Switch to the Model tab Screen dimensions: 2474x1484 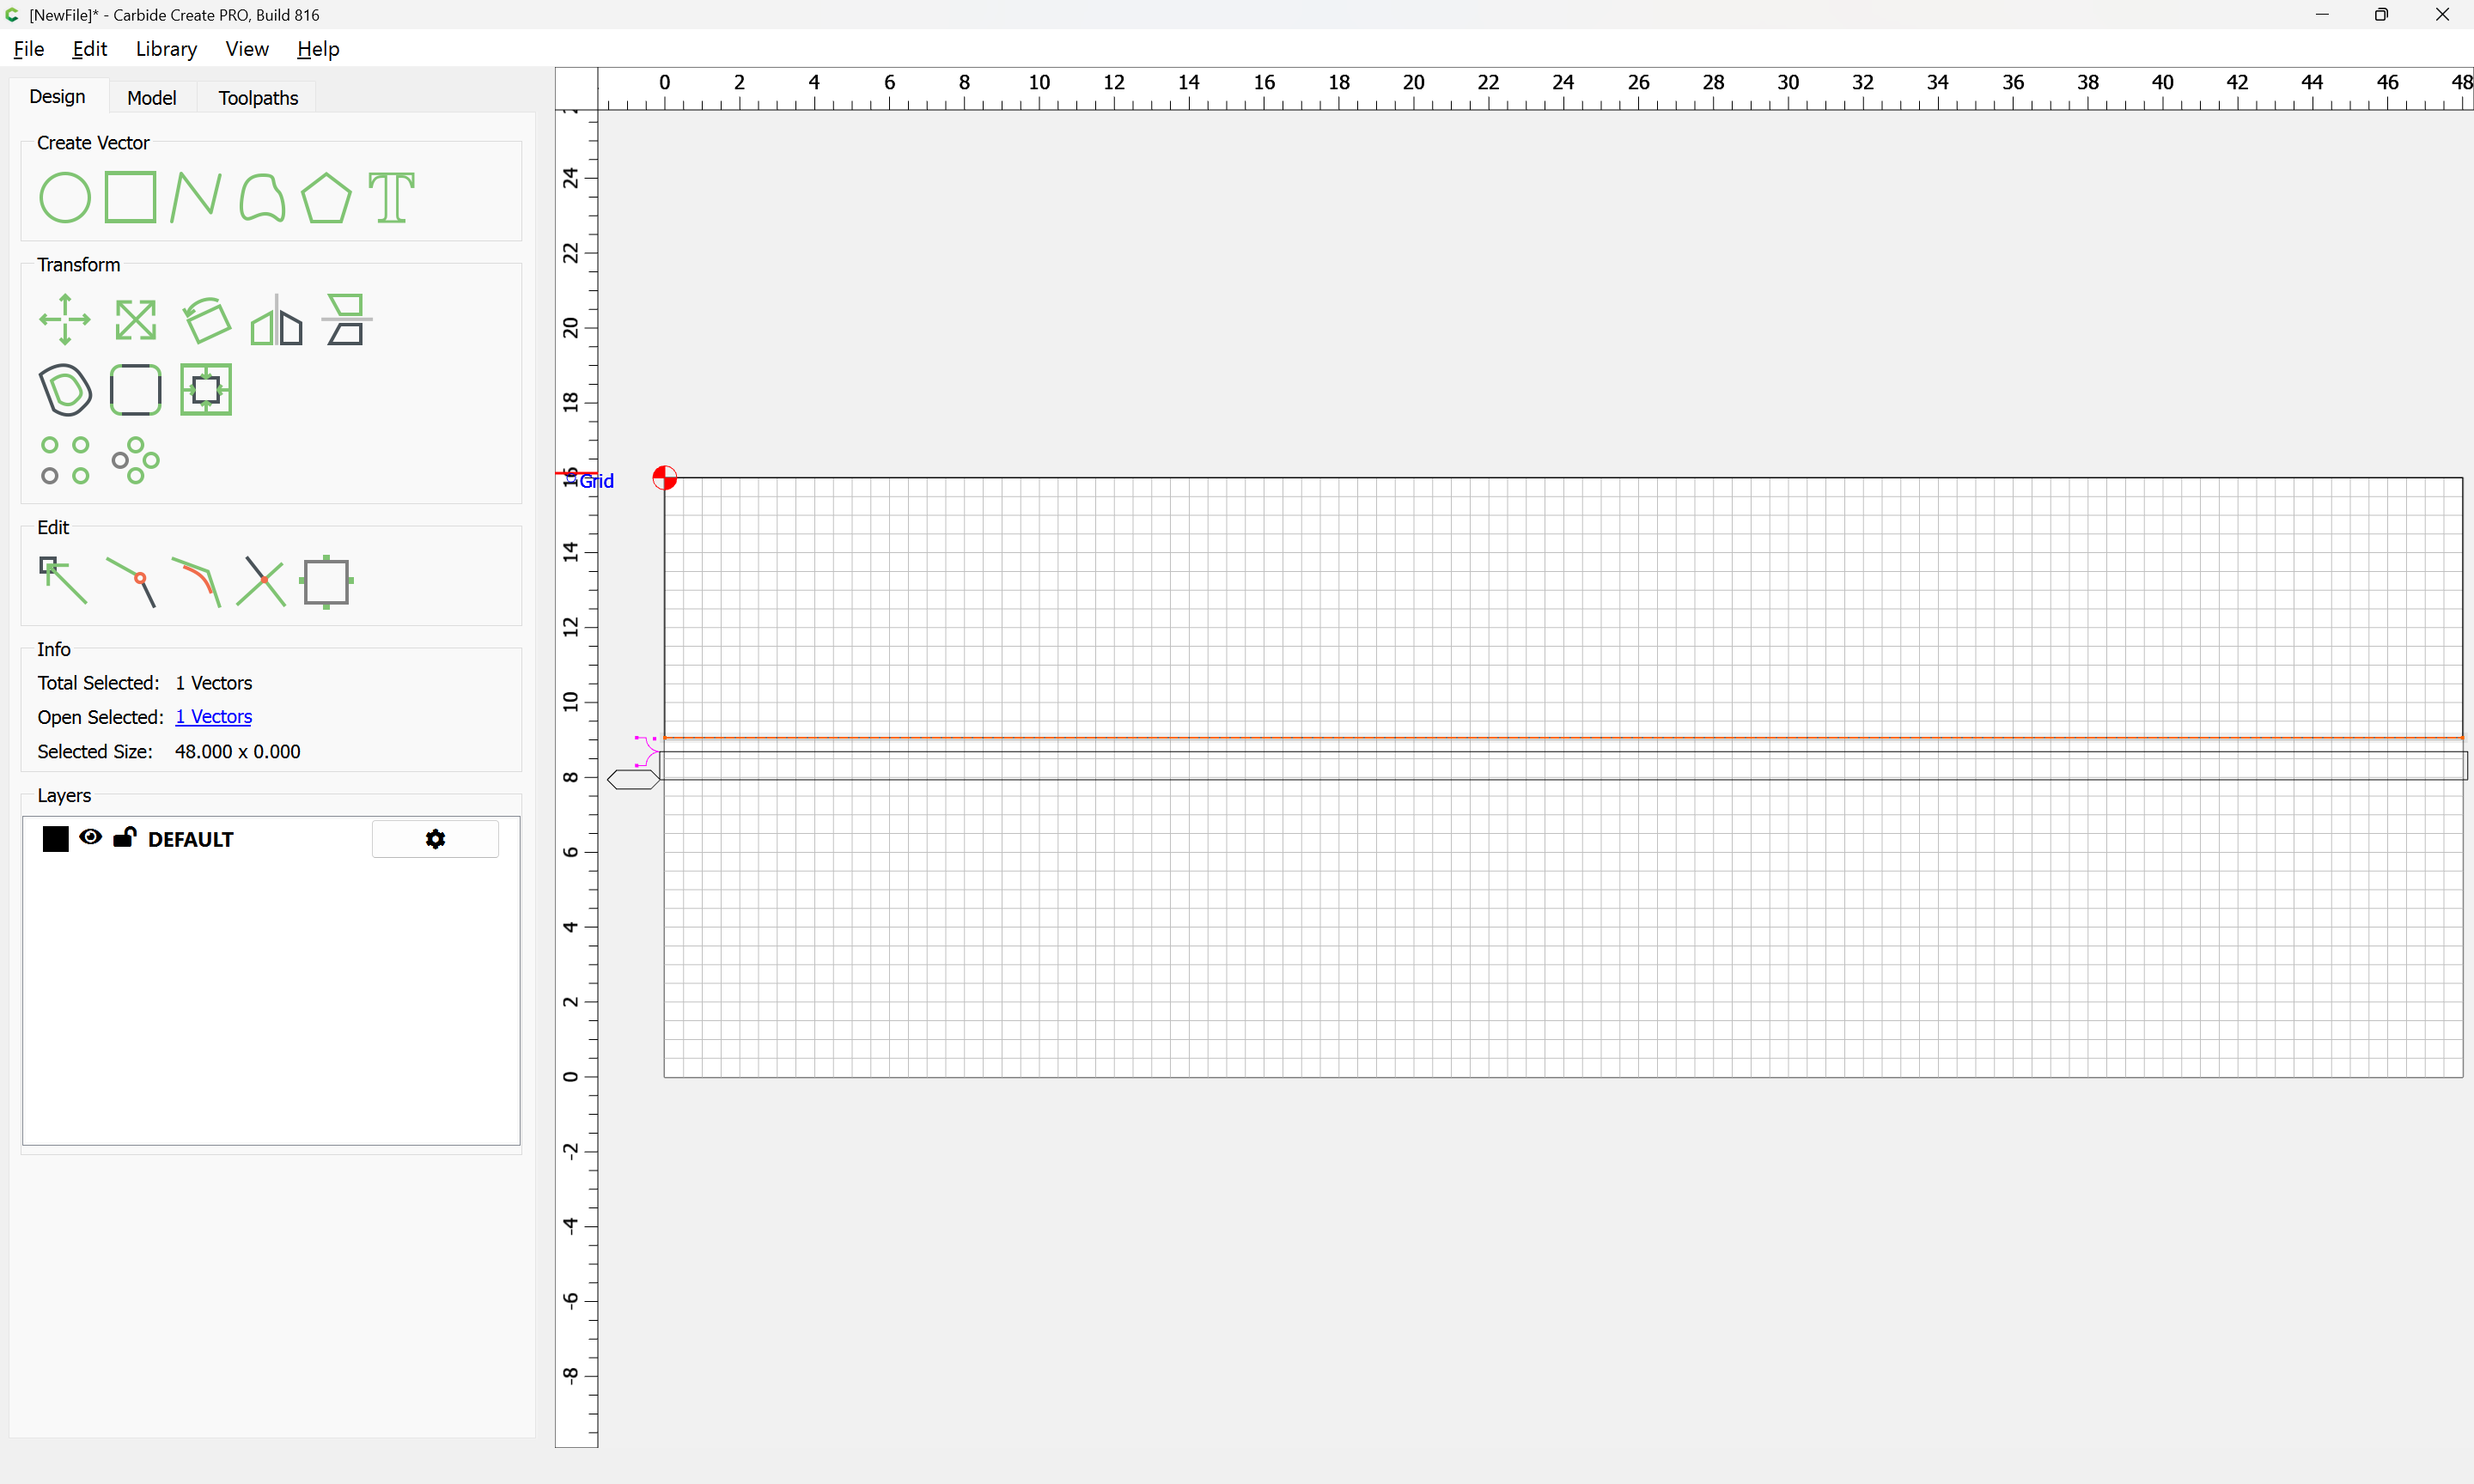click(152, 98)
